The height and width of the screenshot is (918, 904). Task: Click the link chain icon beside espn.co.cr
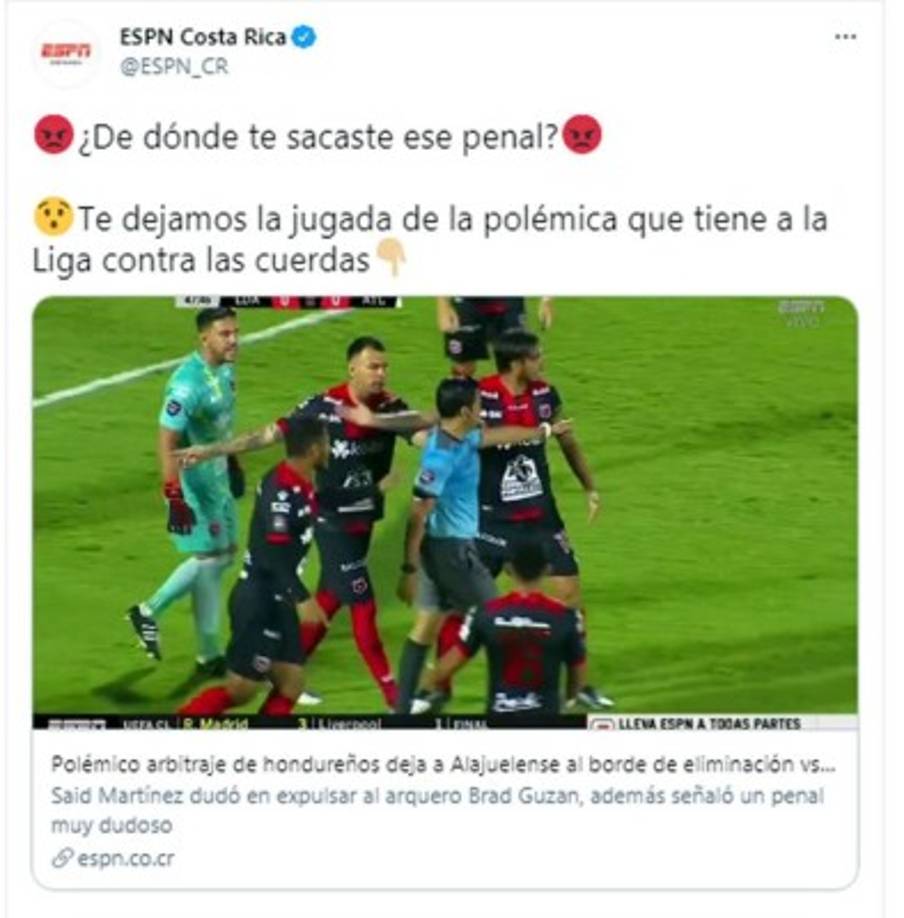62,858
